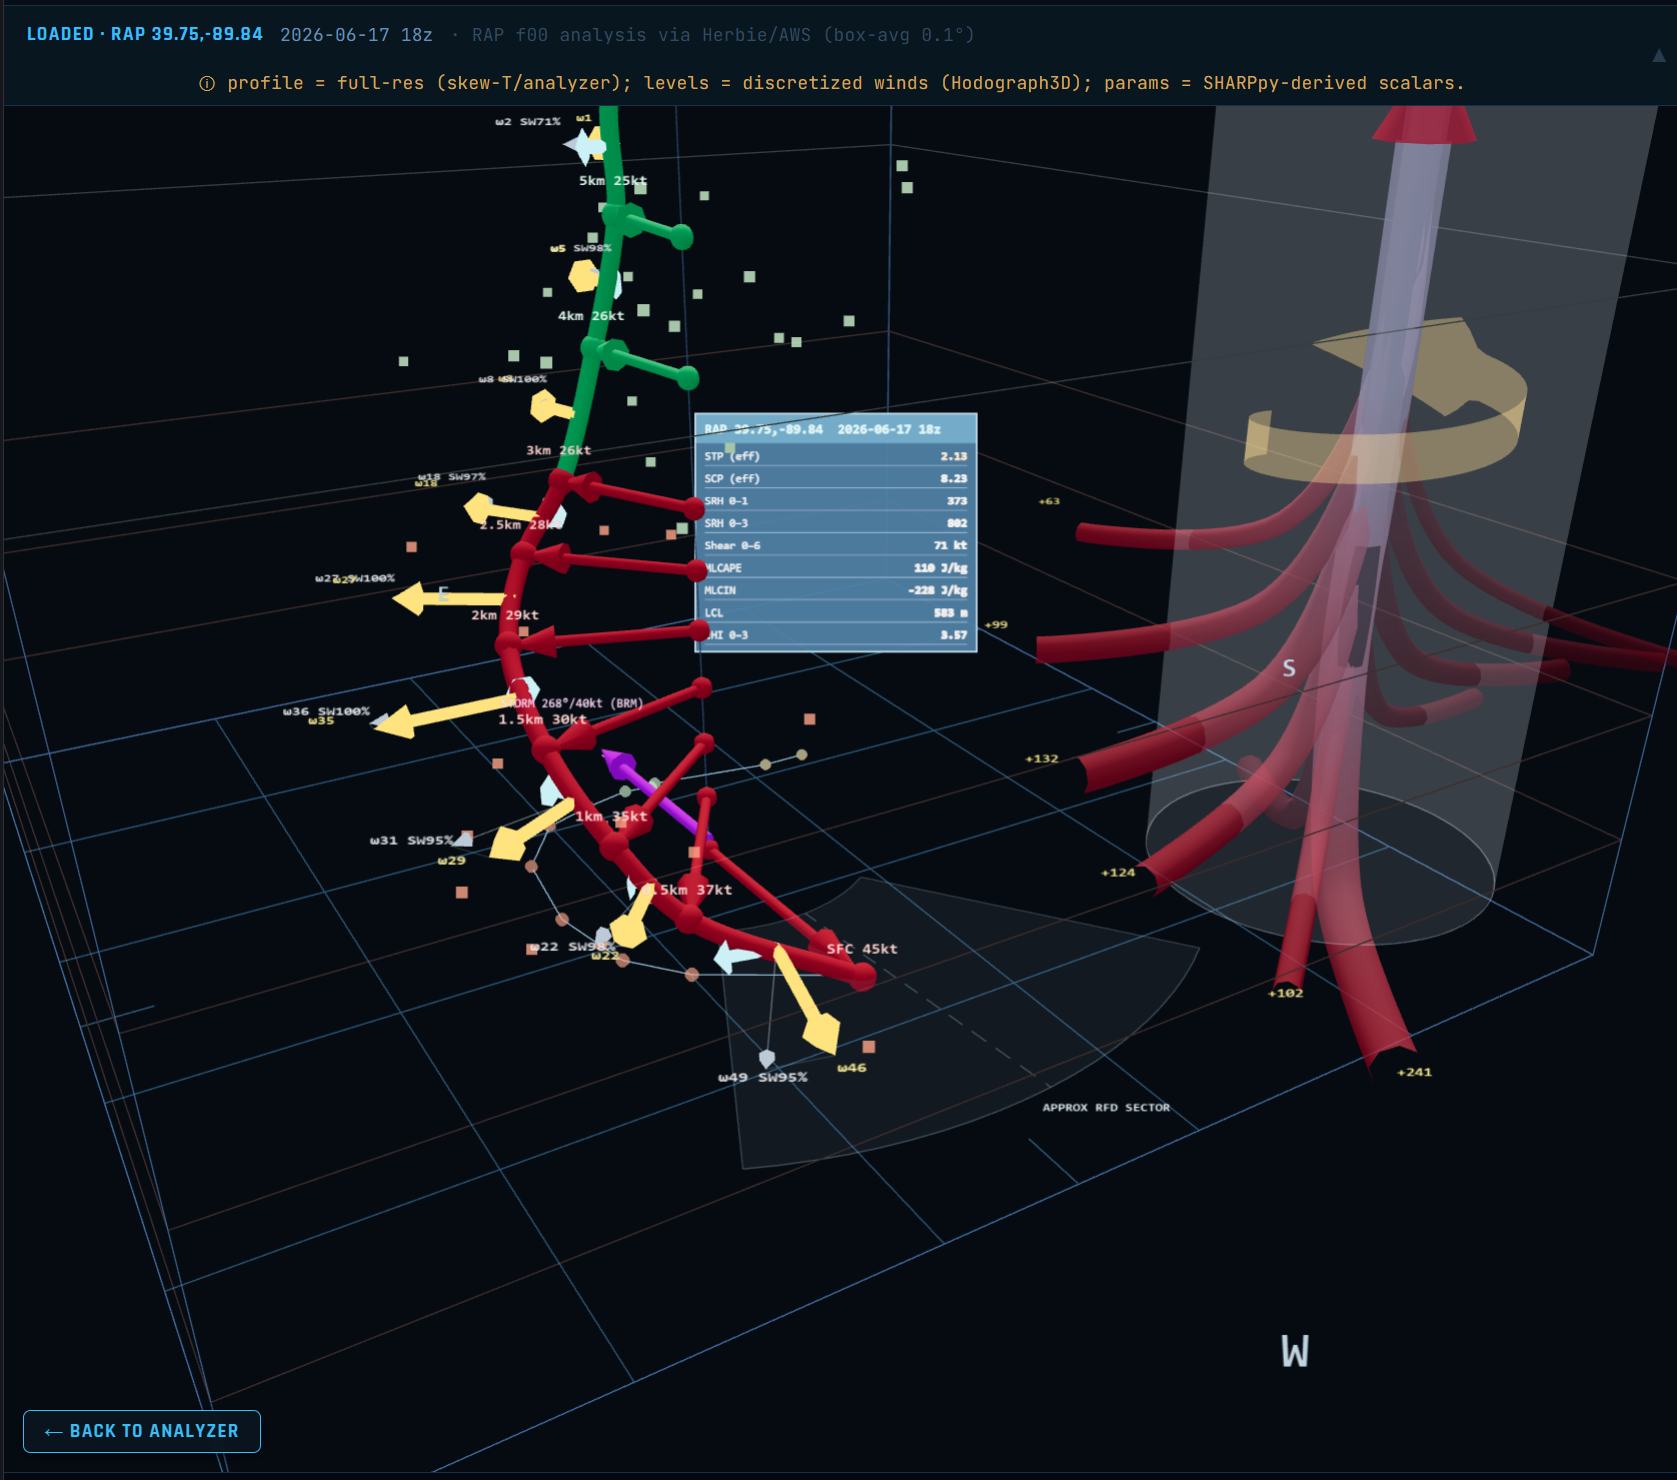
Task: Click the '+124' streamline value label
Action: coord(1118,873)
